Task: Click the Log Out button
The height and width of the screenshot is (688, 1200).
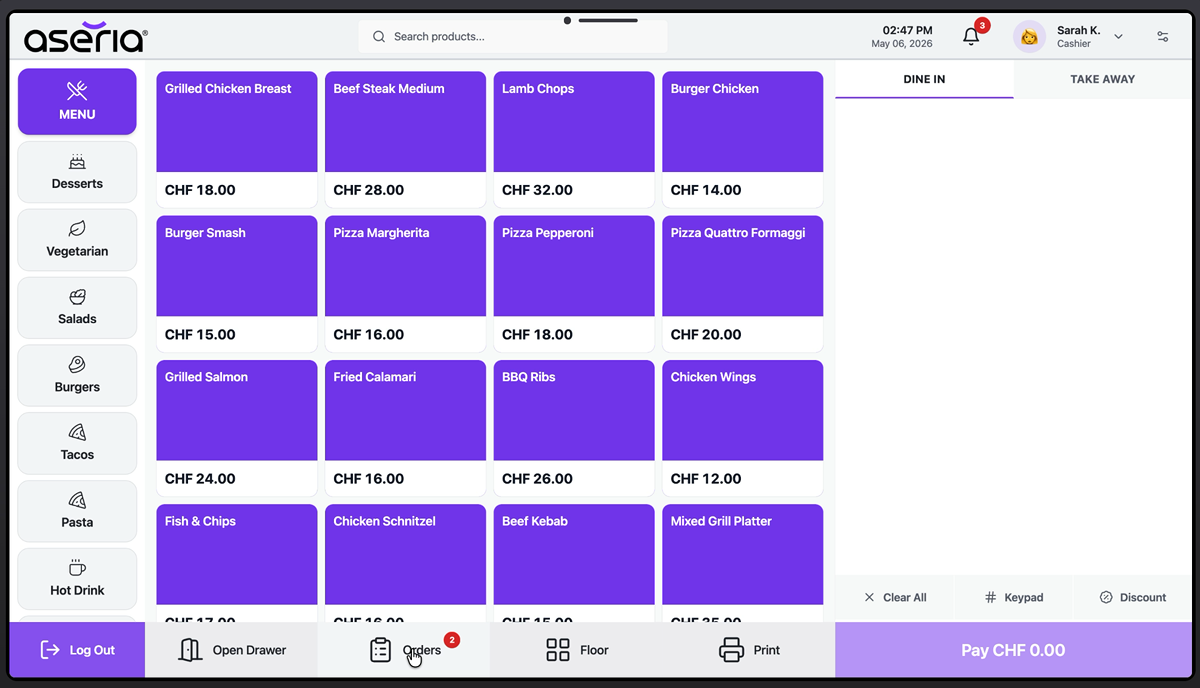Action: [x=77, y=650]
